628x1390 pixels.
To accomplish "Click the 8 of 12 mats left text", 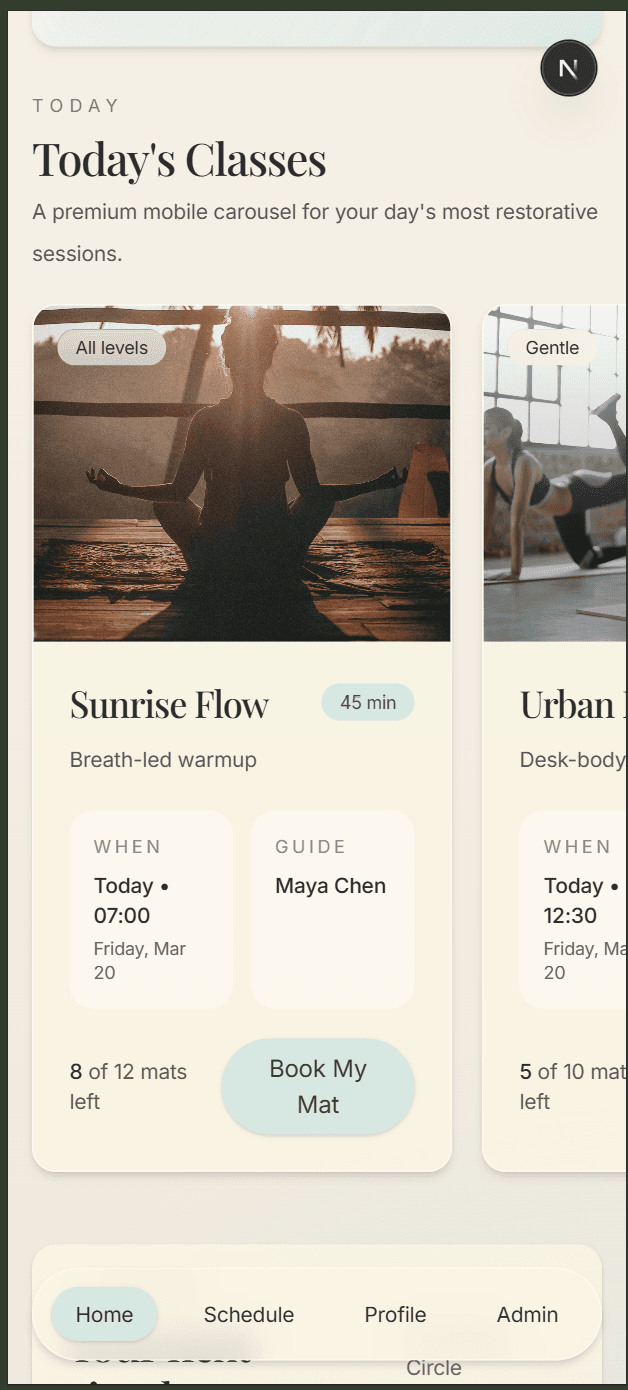I will (128, 1087).
